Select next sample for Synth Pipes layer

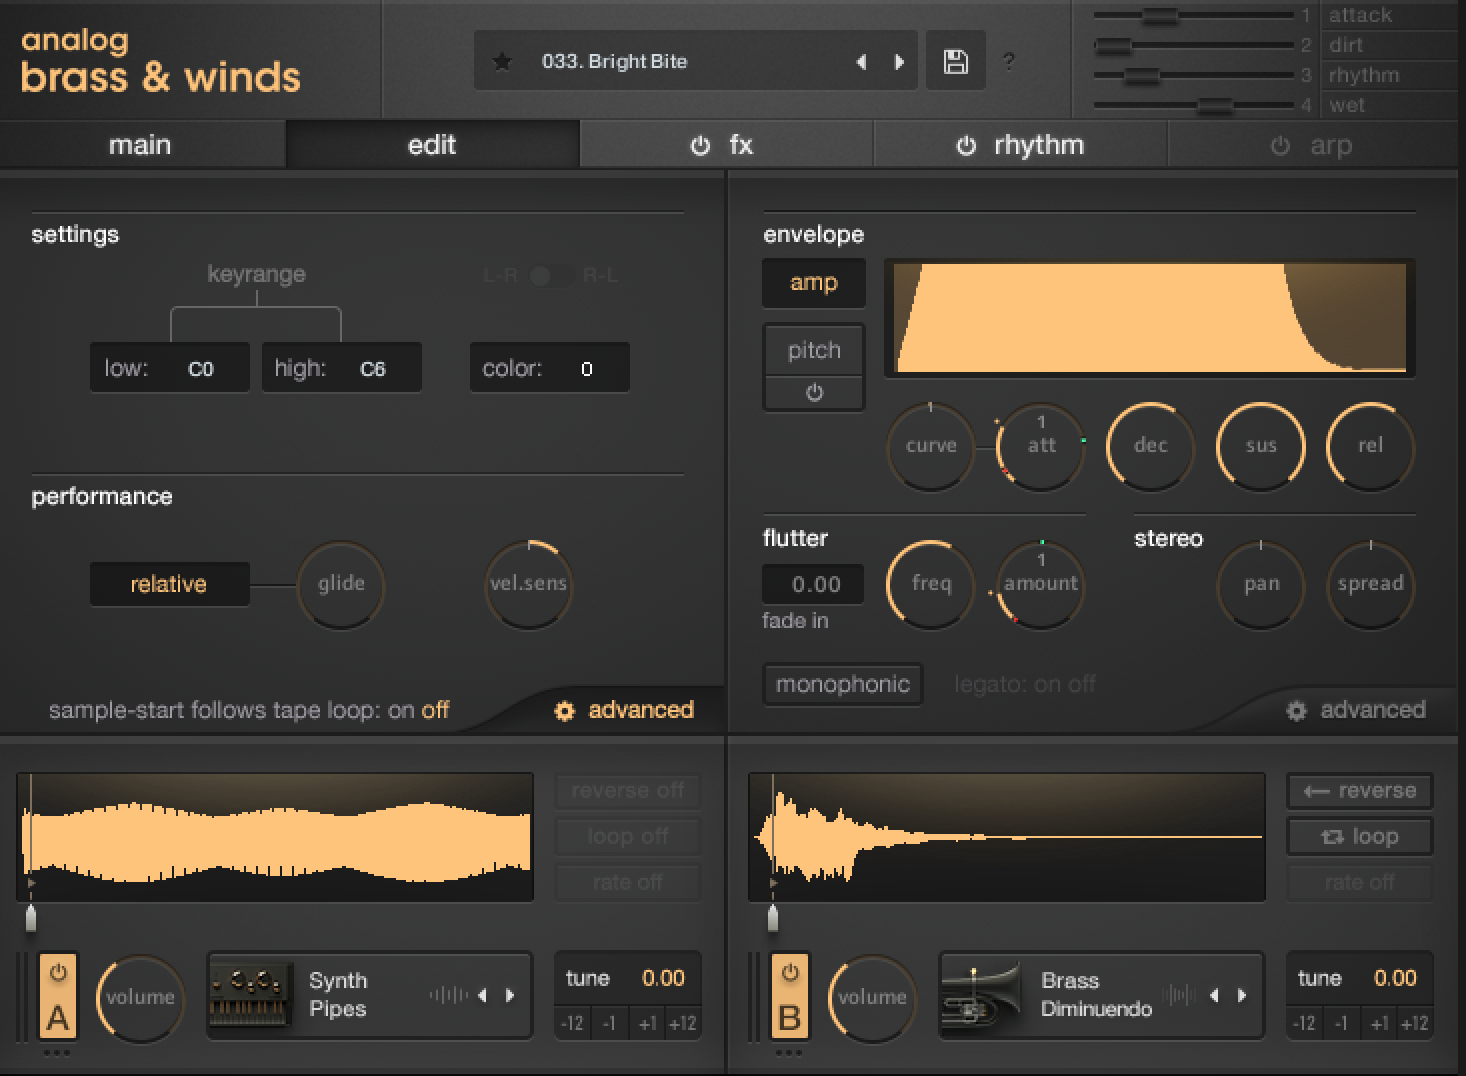click(x=510, y=995)
